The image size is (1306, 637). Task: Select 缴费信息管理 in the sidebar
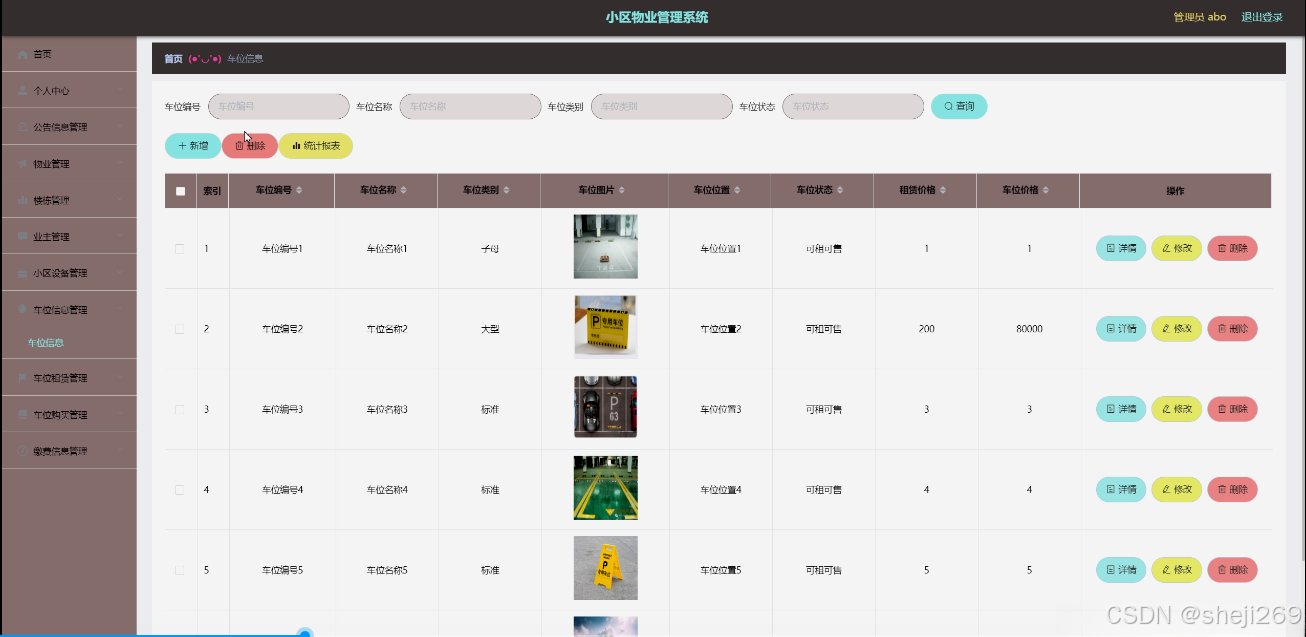point(68,449)
